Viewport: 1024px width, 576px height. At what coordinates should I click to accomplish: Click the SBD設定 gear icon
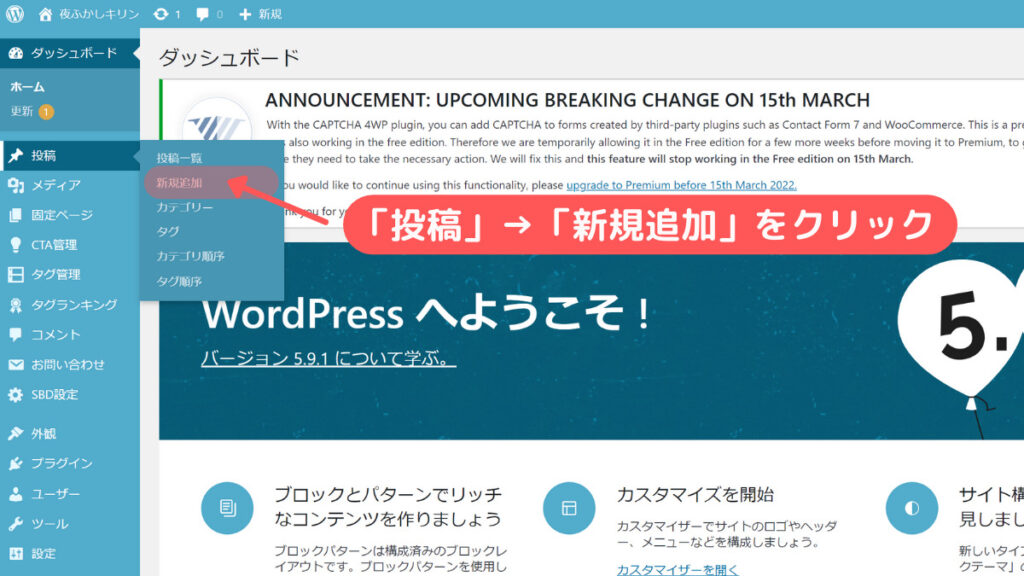[x=16, y=394]
